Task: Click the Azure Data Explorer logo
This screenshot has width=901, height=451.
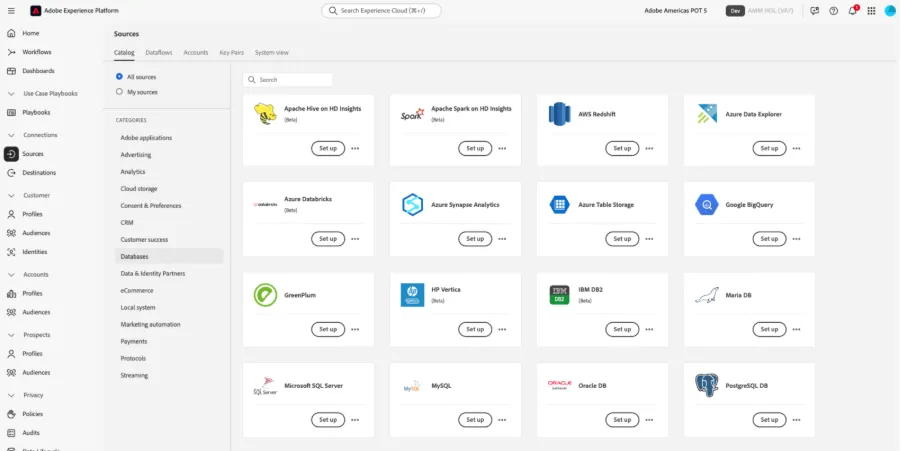Action: coord(706,114)
